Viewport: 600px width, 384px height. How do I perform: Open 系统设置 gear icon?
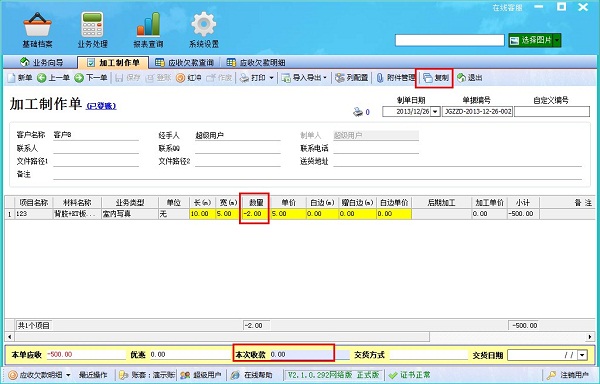pyautogui.click(x=204, y=30)
